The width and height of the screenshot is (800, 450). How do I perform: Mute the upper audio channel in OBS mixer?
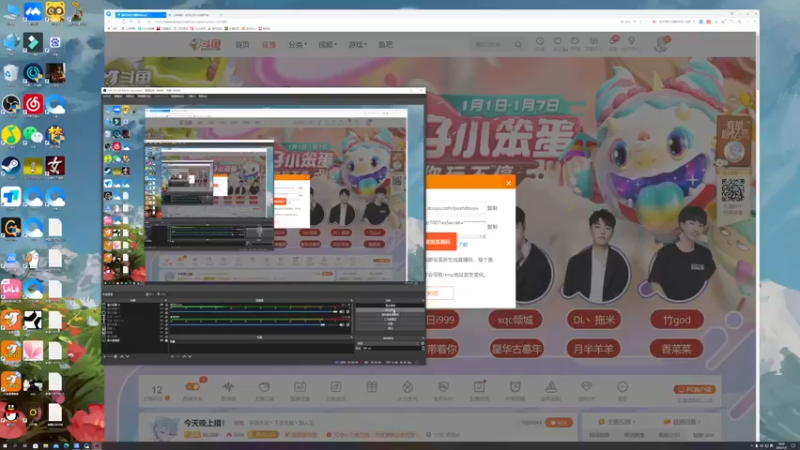(342, 311)
